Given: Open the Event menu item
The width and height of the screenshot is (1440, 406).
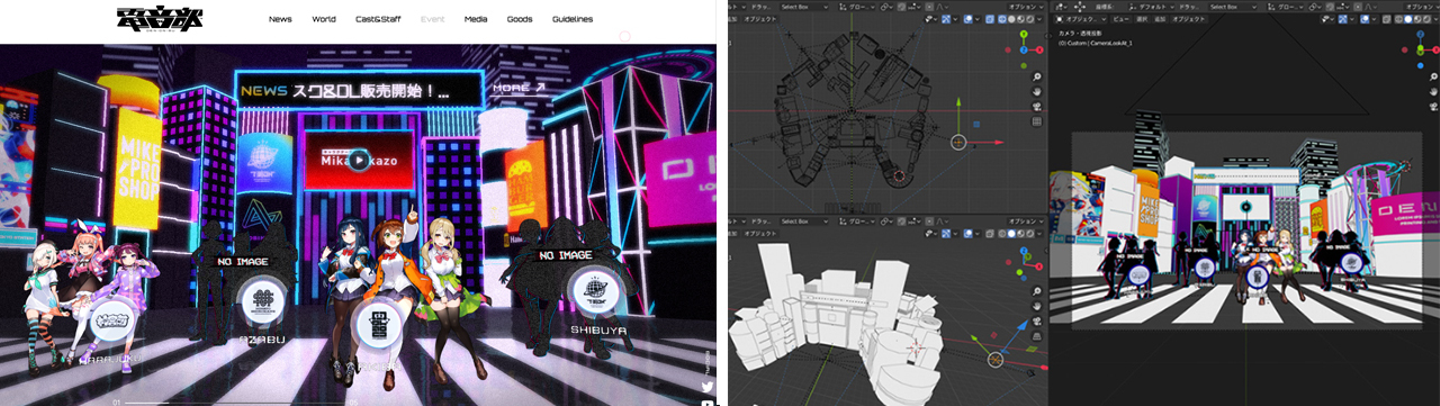Looking at the screenshot, I should 433,19.
